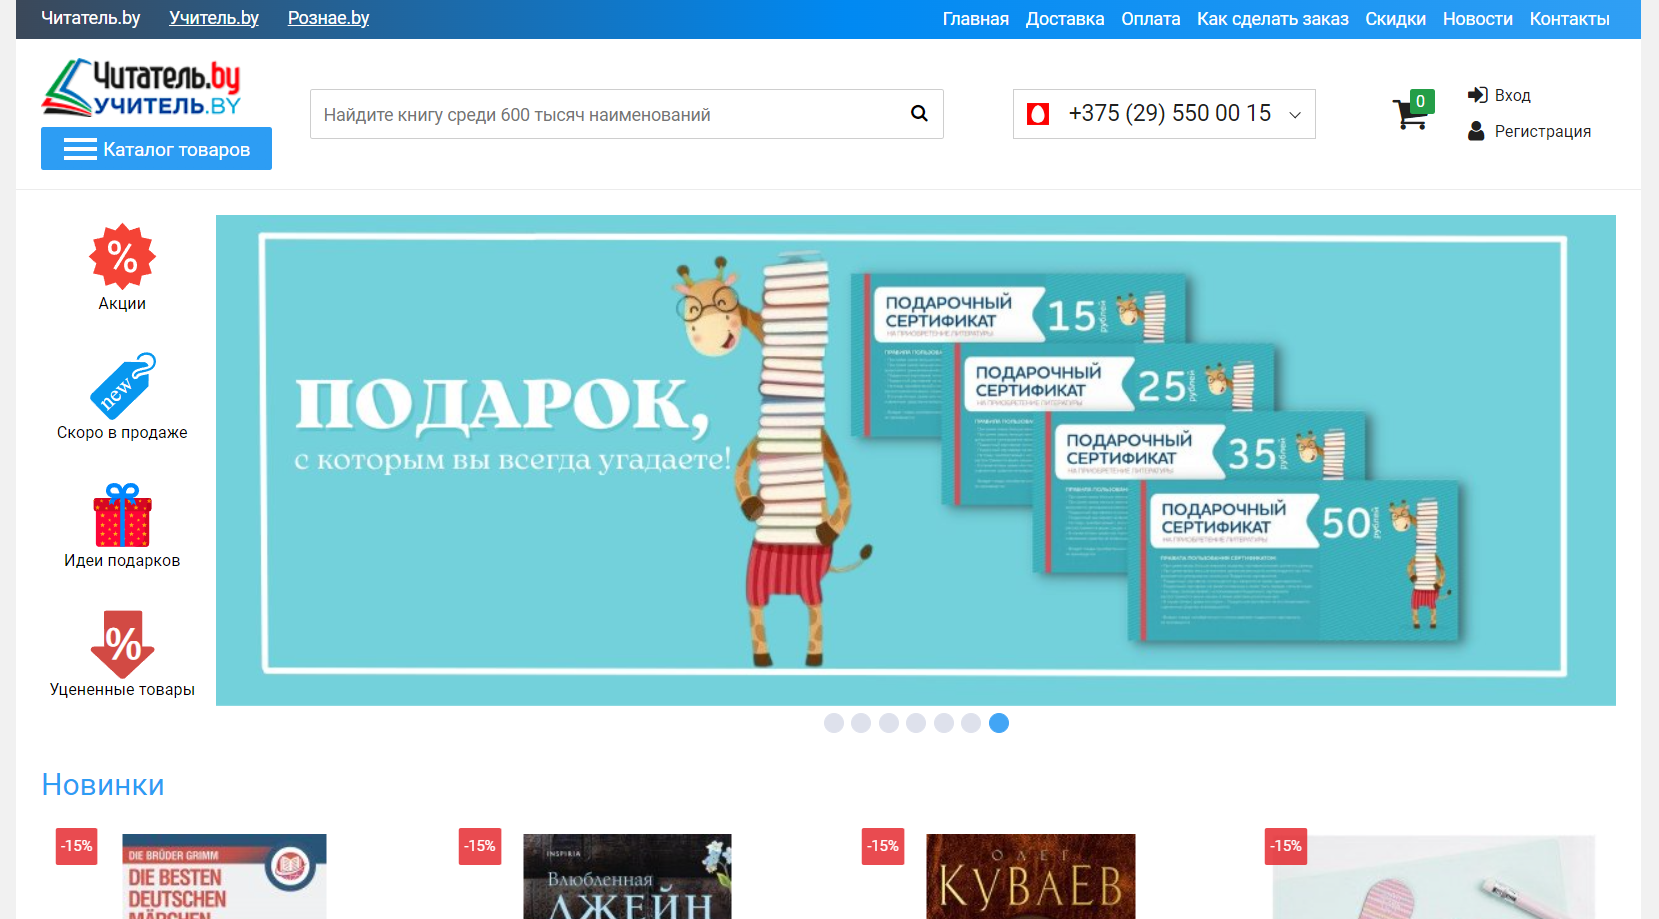The image size is (1659, 919).
Task: Click the Вход link
Action: pyautogui.click(x=1513, y=95)
